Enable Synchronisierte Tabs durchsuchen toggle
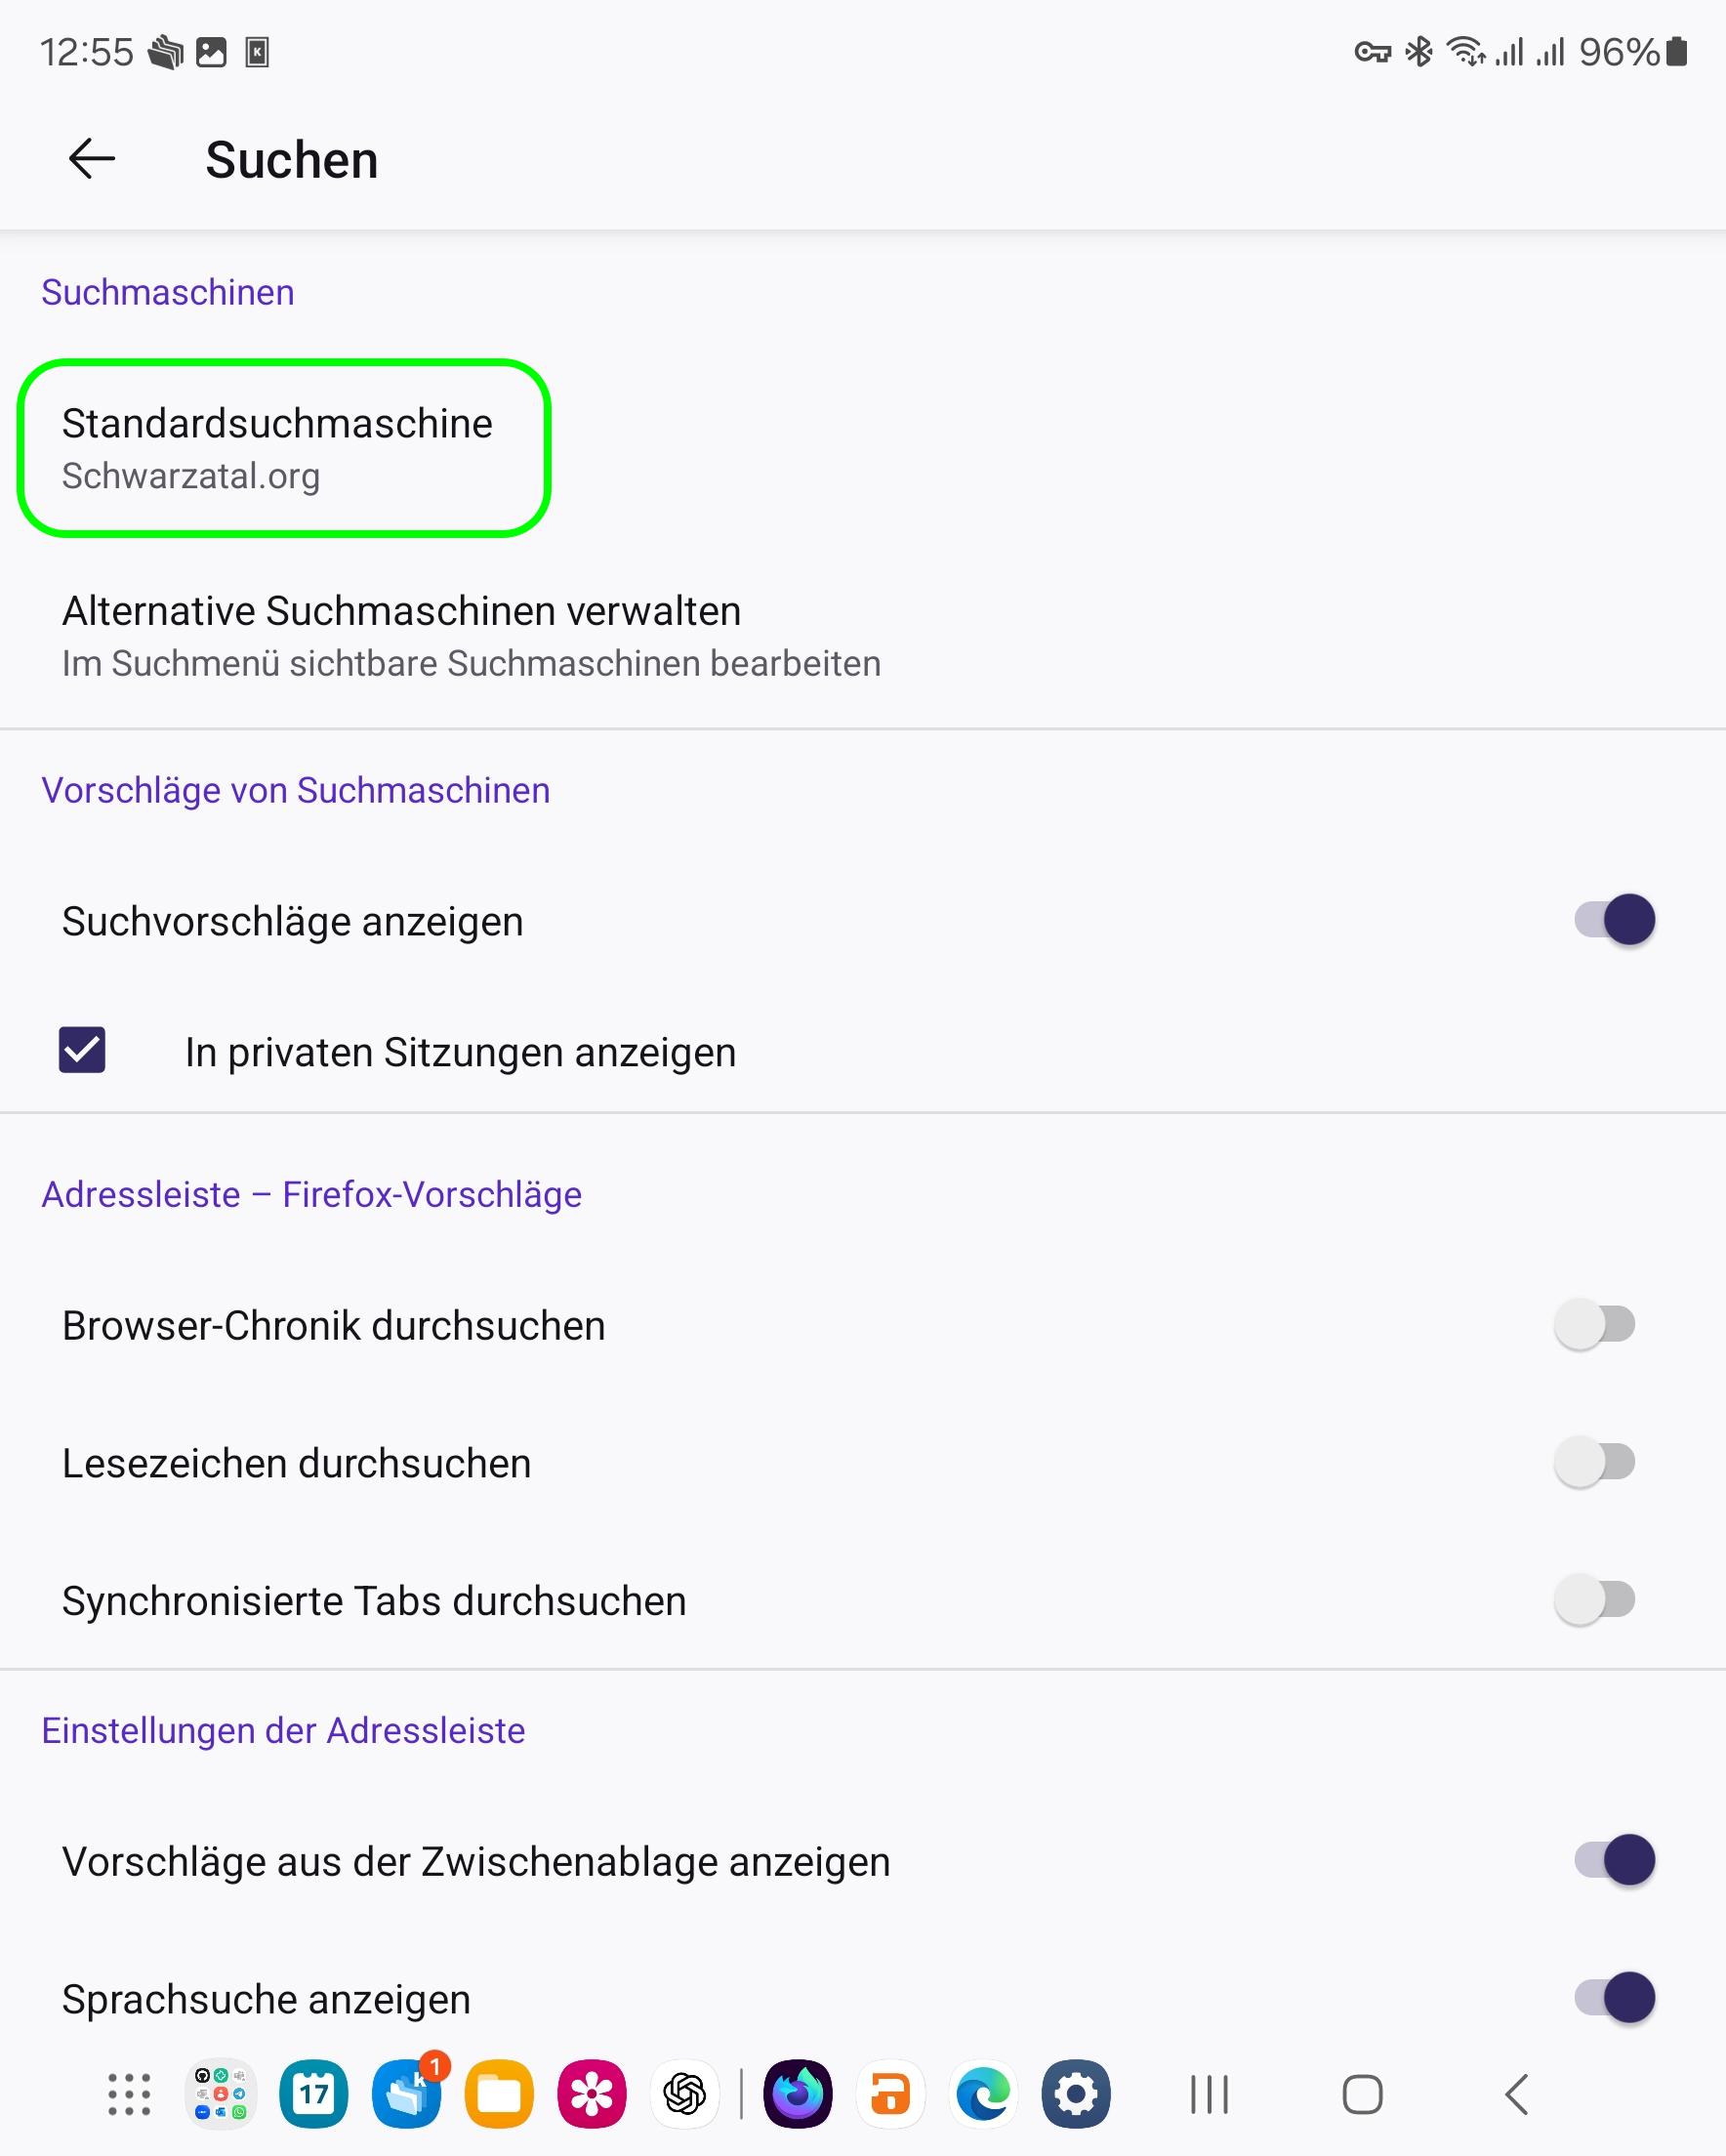1726x2156 pixels. [x=1594, y=1600]
